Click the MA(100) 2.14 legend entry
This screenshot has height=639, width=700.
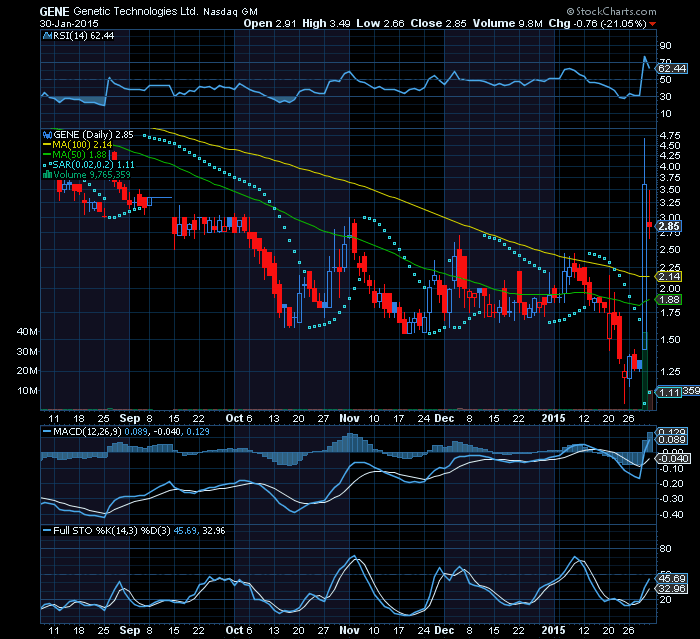(x=83, y=145)
